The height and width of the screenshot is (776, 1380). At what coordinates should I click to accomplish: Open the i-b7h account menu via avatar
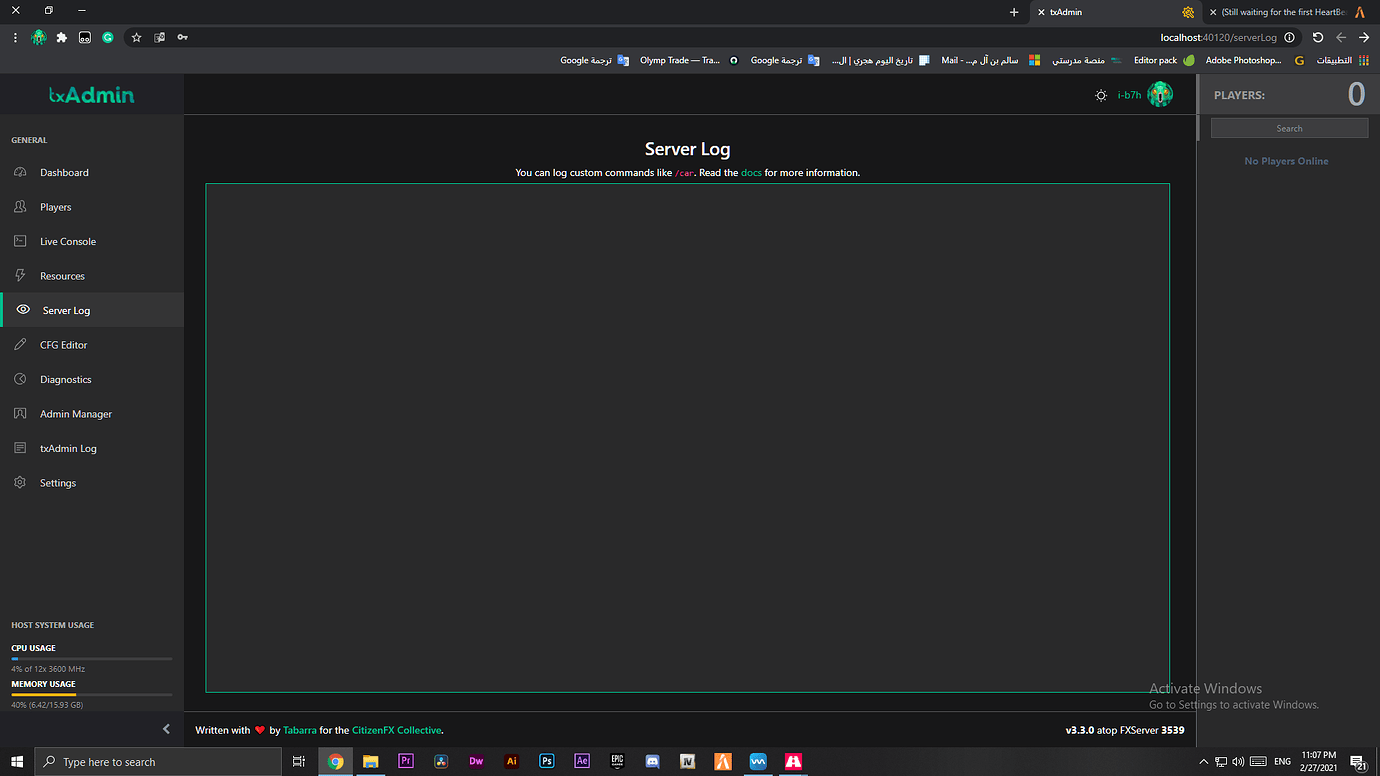coord(1160,94)
